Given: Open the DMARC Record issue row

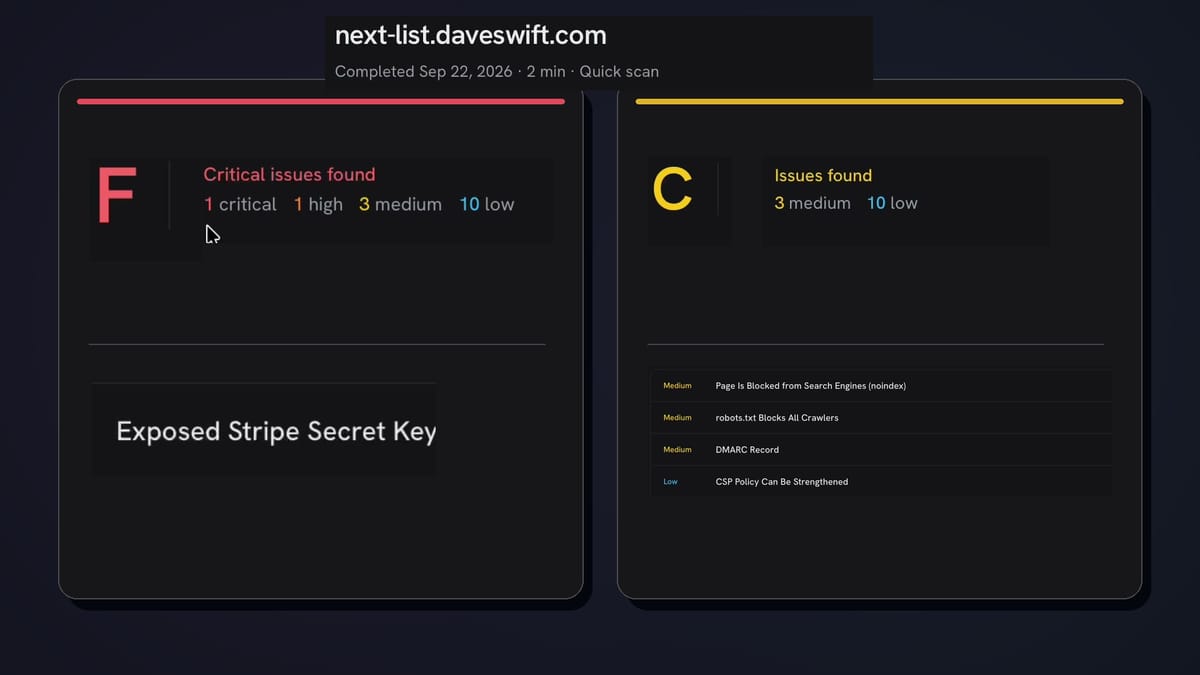Looking at the screenshot, I should [881, 450].
